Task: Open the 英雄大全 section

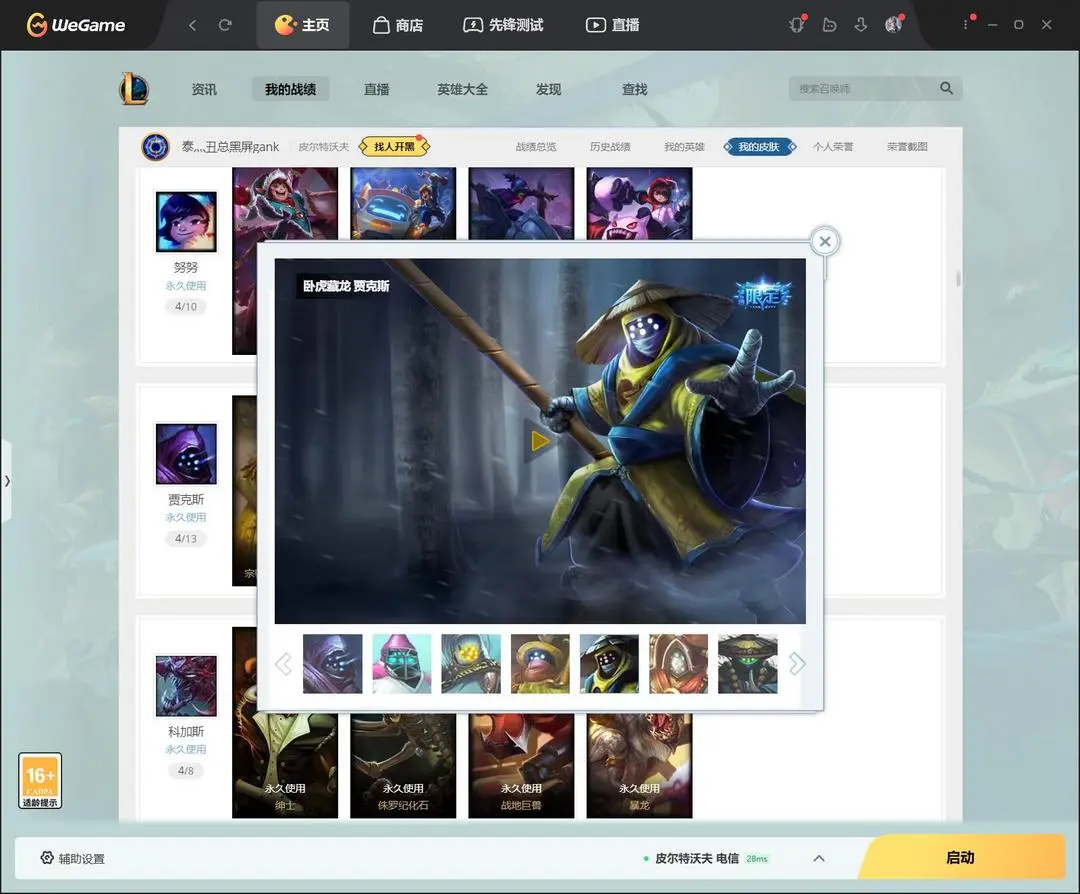Action: pyautogui.click(x=462, y=90)
